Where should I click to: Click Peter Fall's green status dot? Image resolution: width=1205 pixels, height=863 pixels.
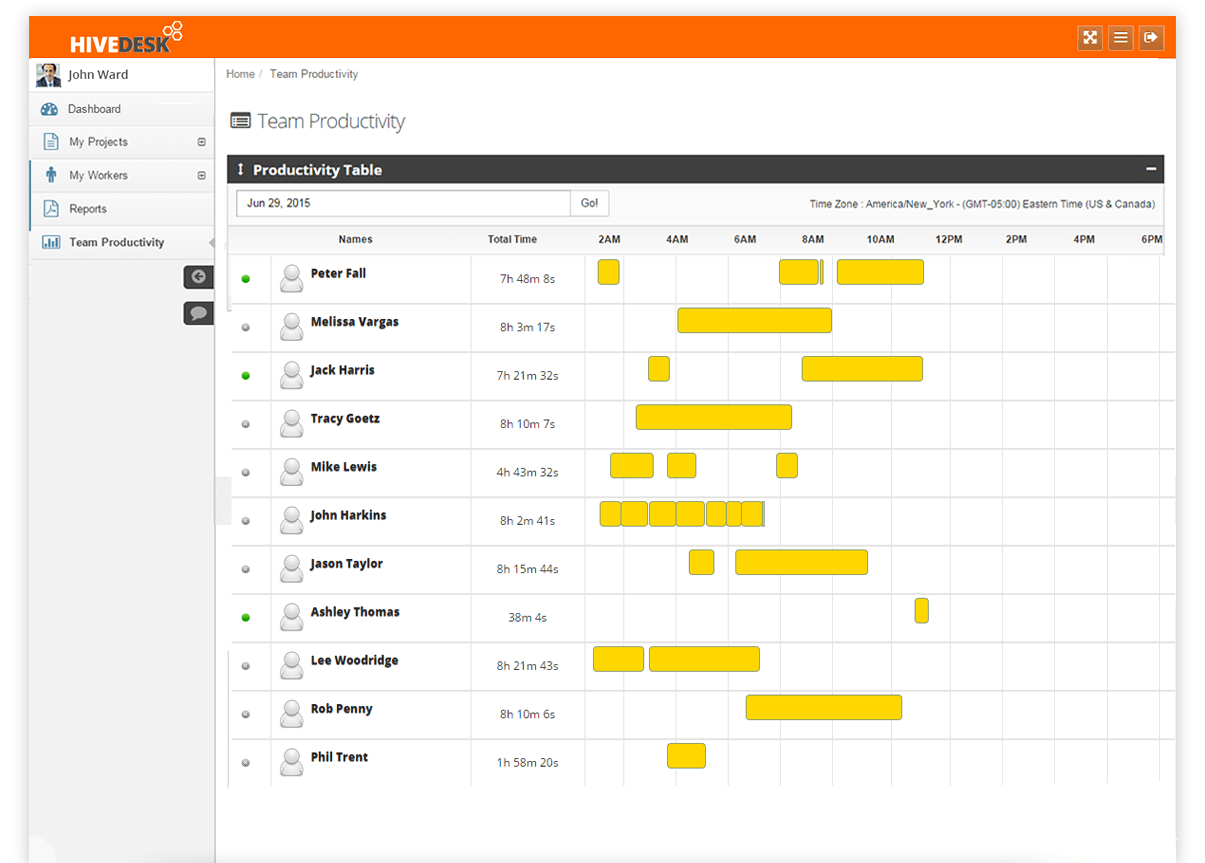[246, 279]
